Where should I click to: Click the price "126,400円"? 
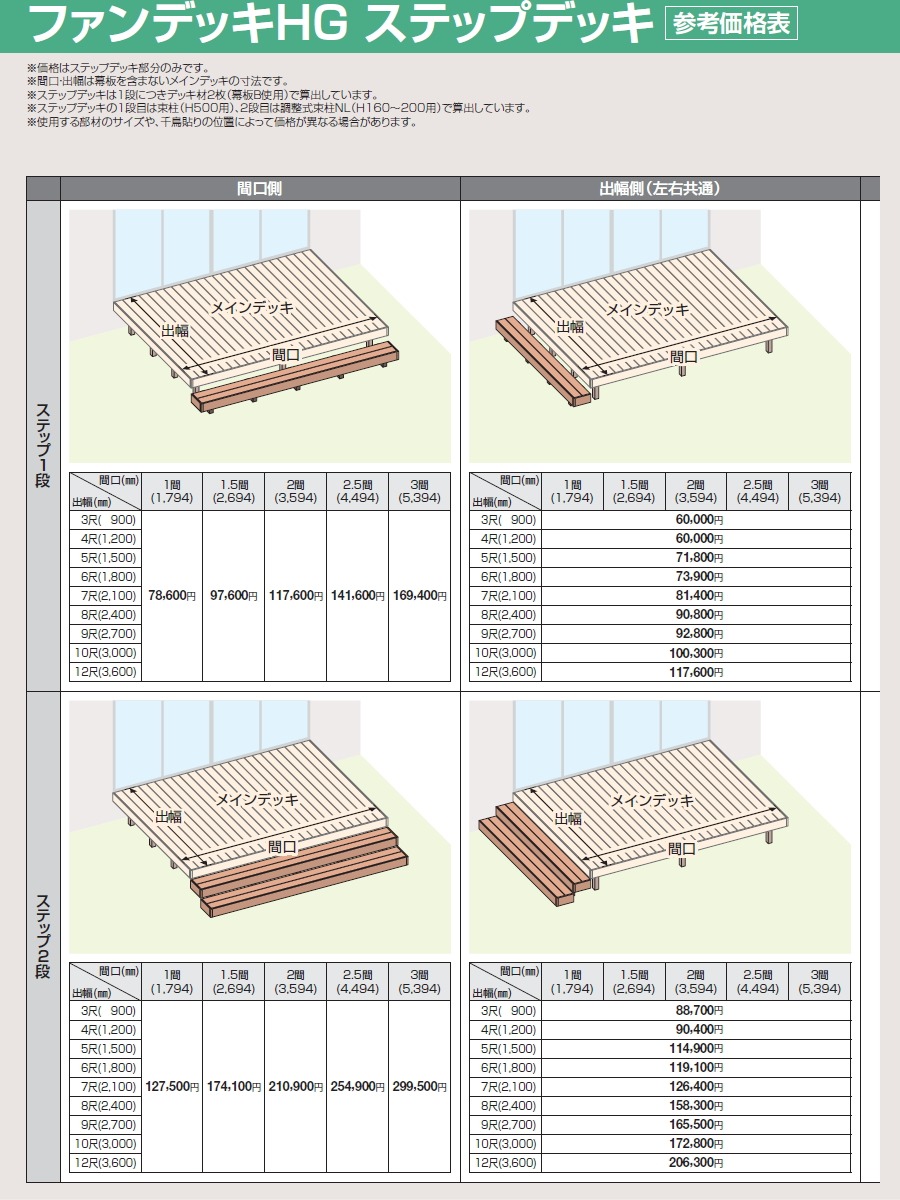tap(695, 1087)
